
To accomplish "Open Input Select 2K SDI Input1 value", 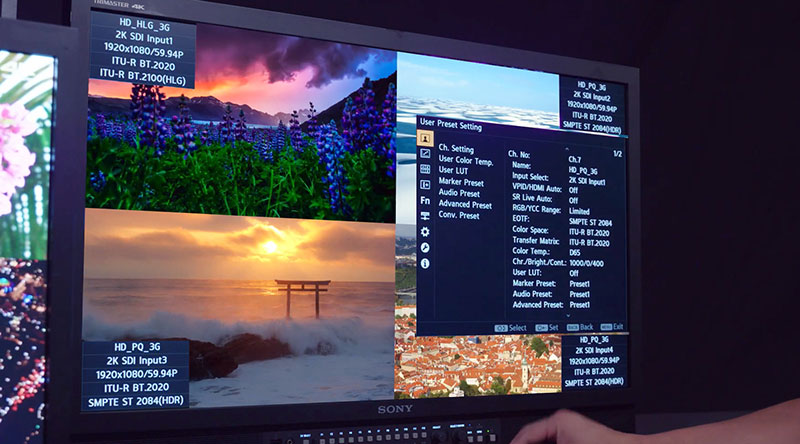I will click(589, 178).
